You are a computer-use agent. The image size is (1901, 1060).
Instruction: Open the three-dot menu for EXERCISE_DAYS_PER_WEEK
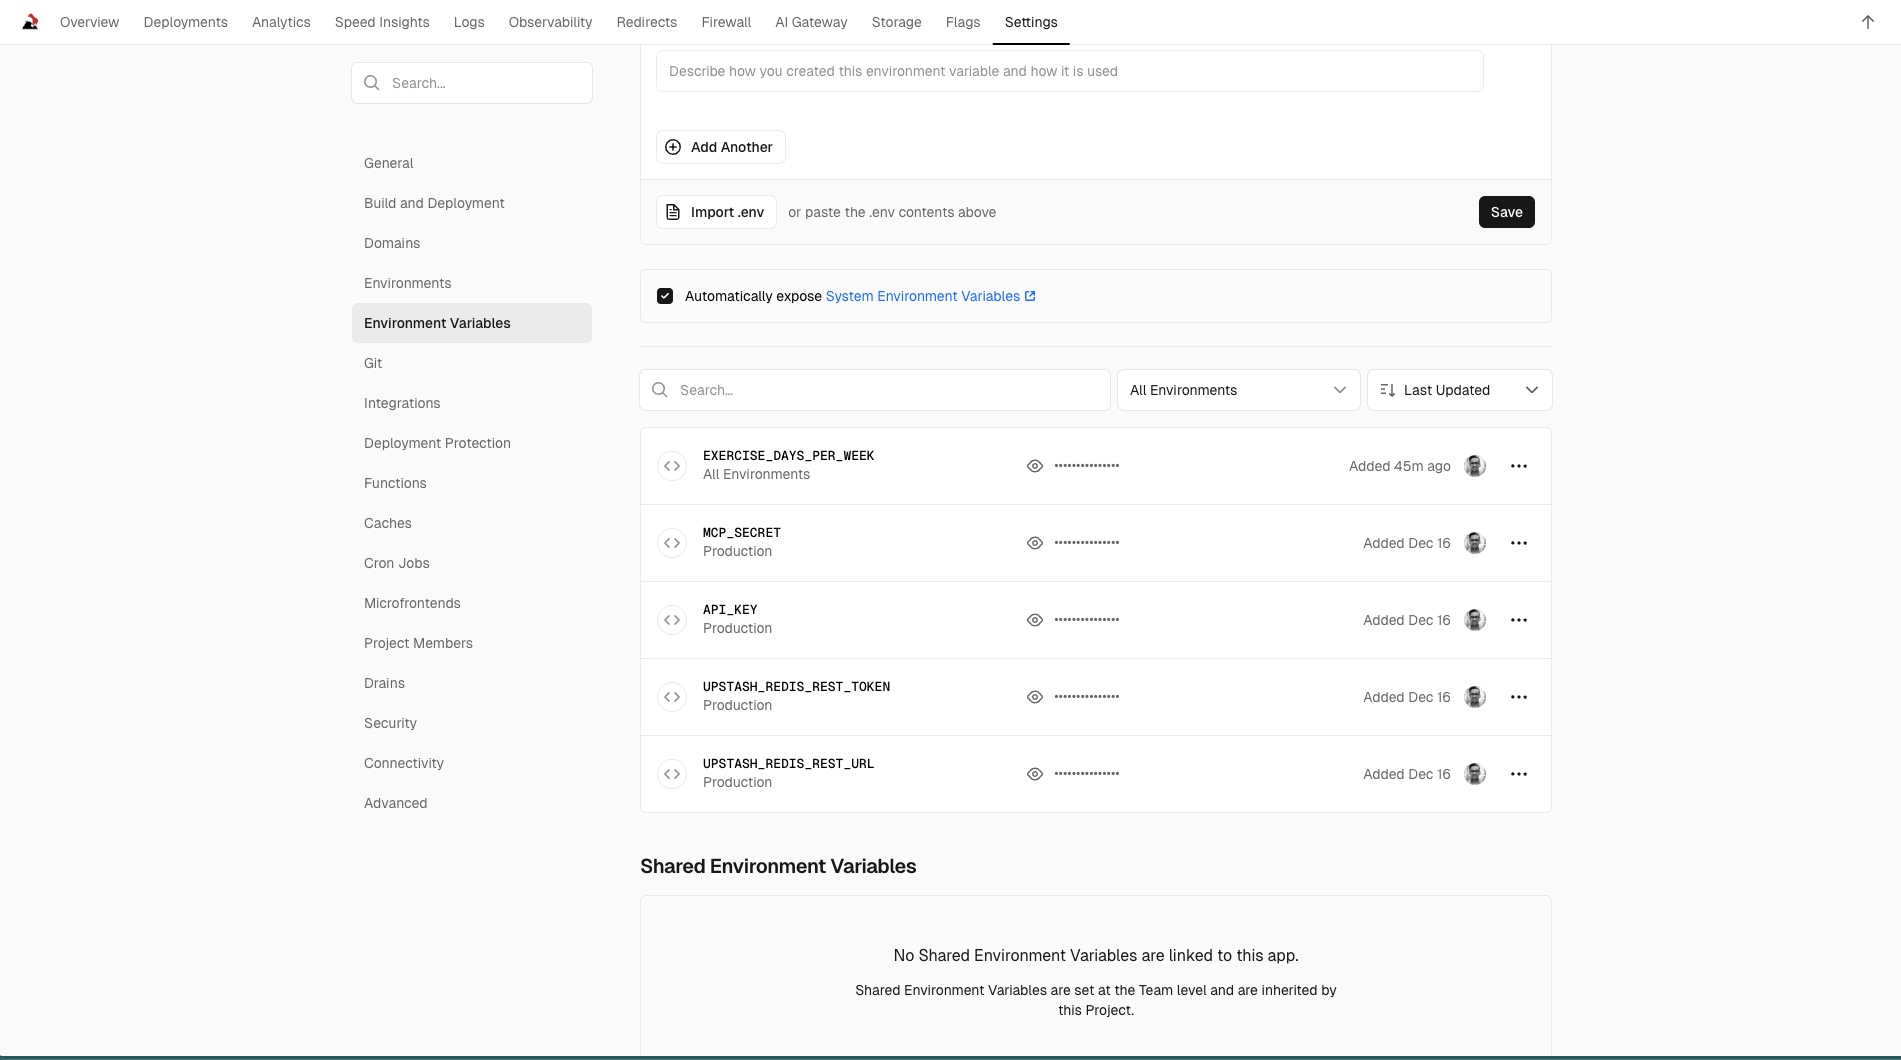tap(1518, 466)
